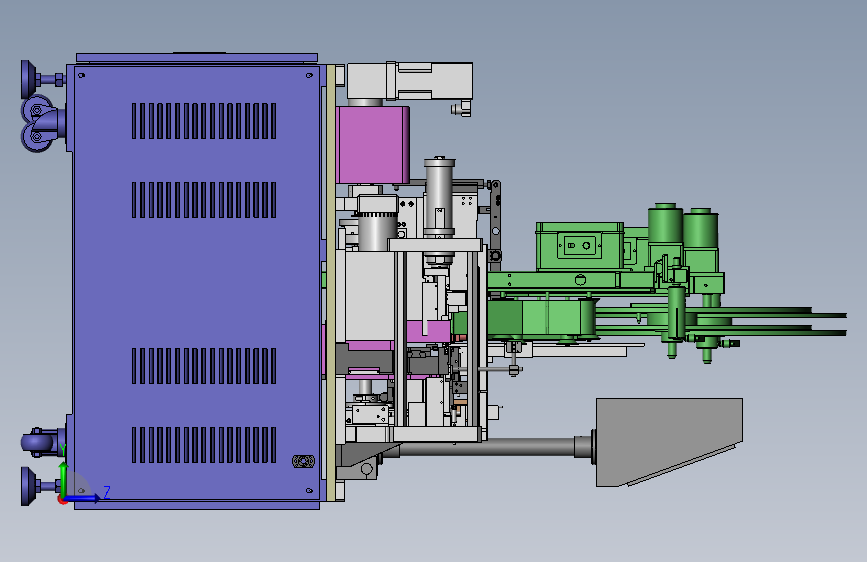Screen dimensions: 867x562
Task: Select the large magenta cover block at top
Action: (373, 145)
